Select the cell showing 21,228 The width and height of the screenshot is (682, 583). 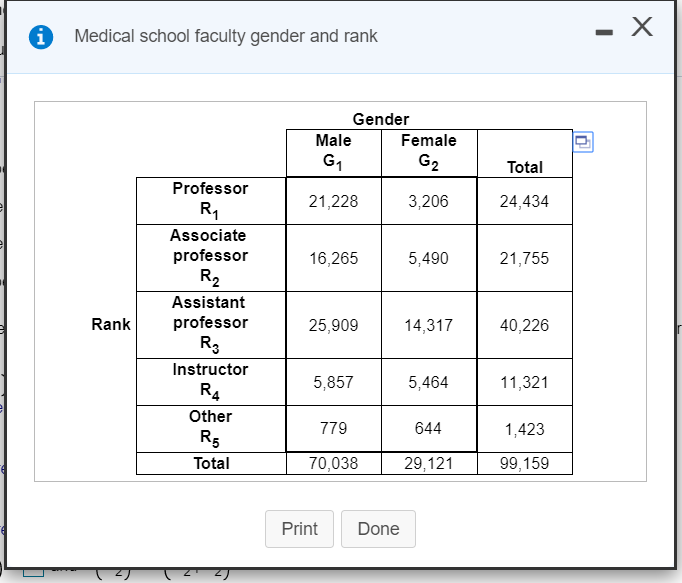334,201
